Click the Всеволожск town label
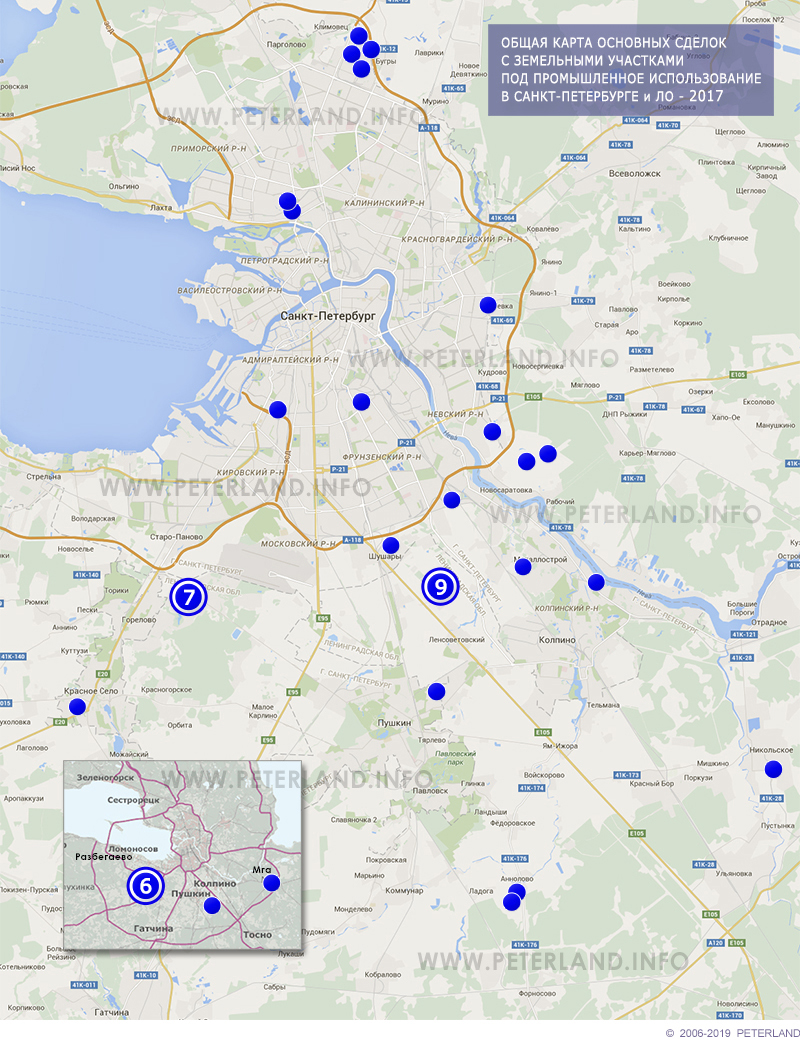Viewport: 800px width, 1040px height. point(635,174)
